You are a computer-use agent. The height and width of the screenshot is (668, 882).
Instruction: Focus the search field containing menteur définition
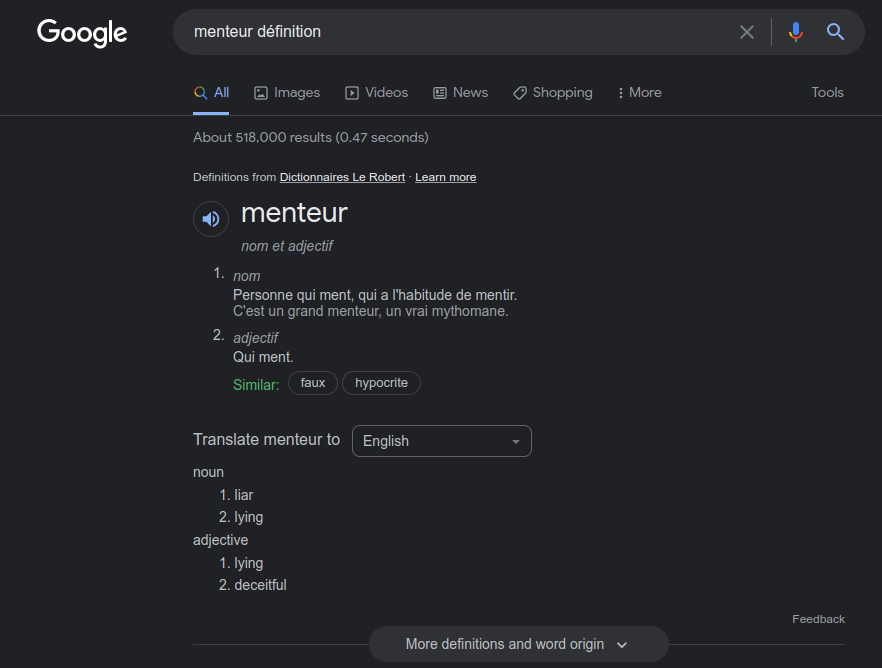[x=461, y=32]
